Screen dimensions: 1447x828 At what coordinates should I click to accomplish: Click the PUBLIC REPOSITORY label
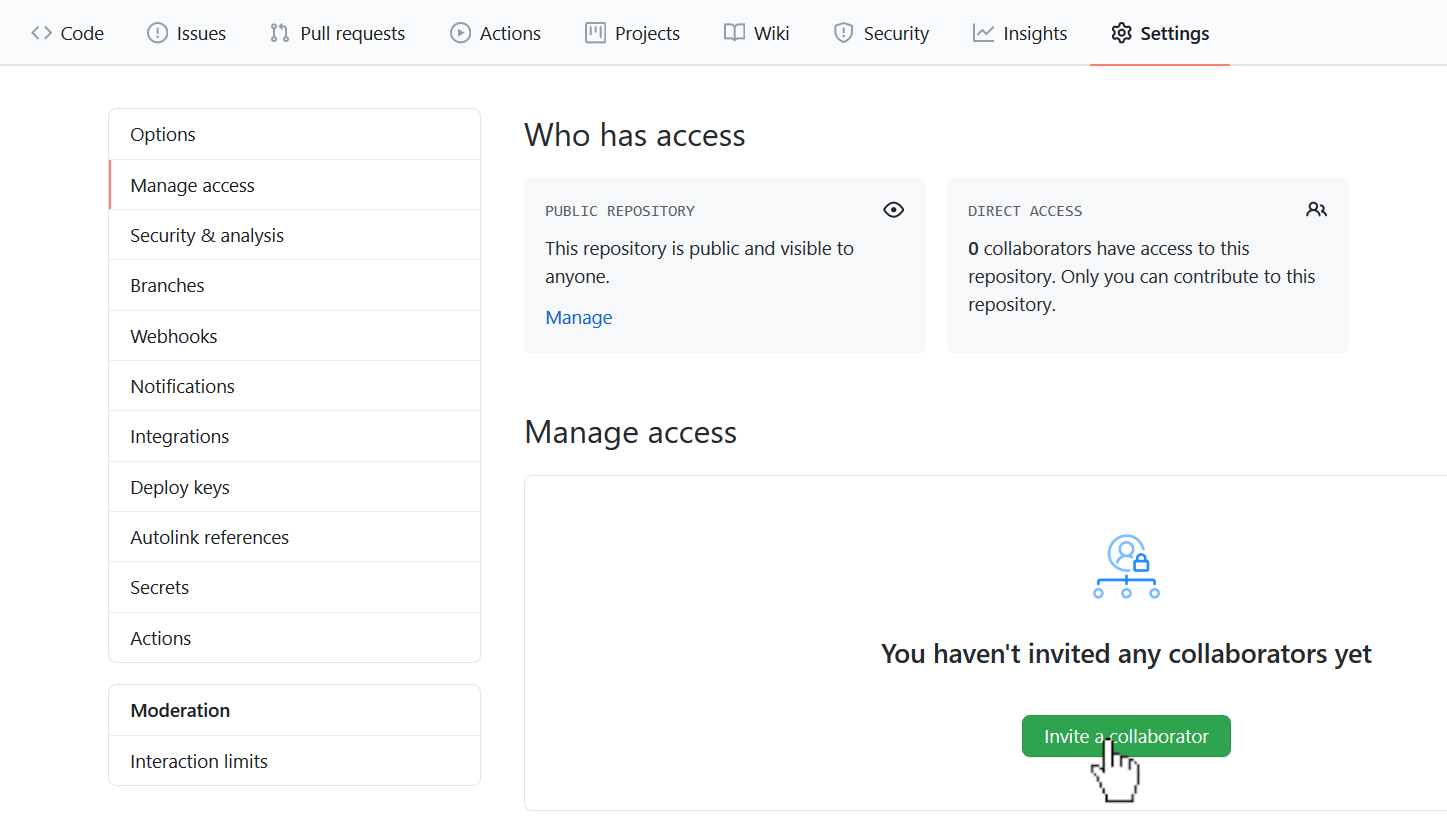620,211
